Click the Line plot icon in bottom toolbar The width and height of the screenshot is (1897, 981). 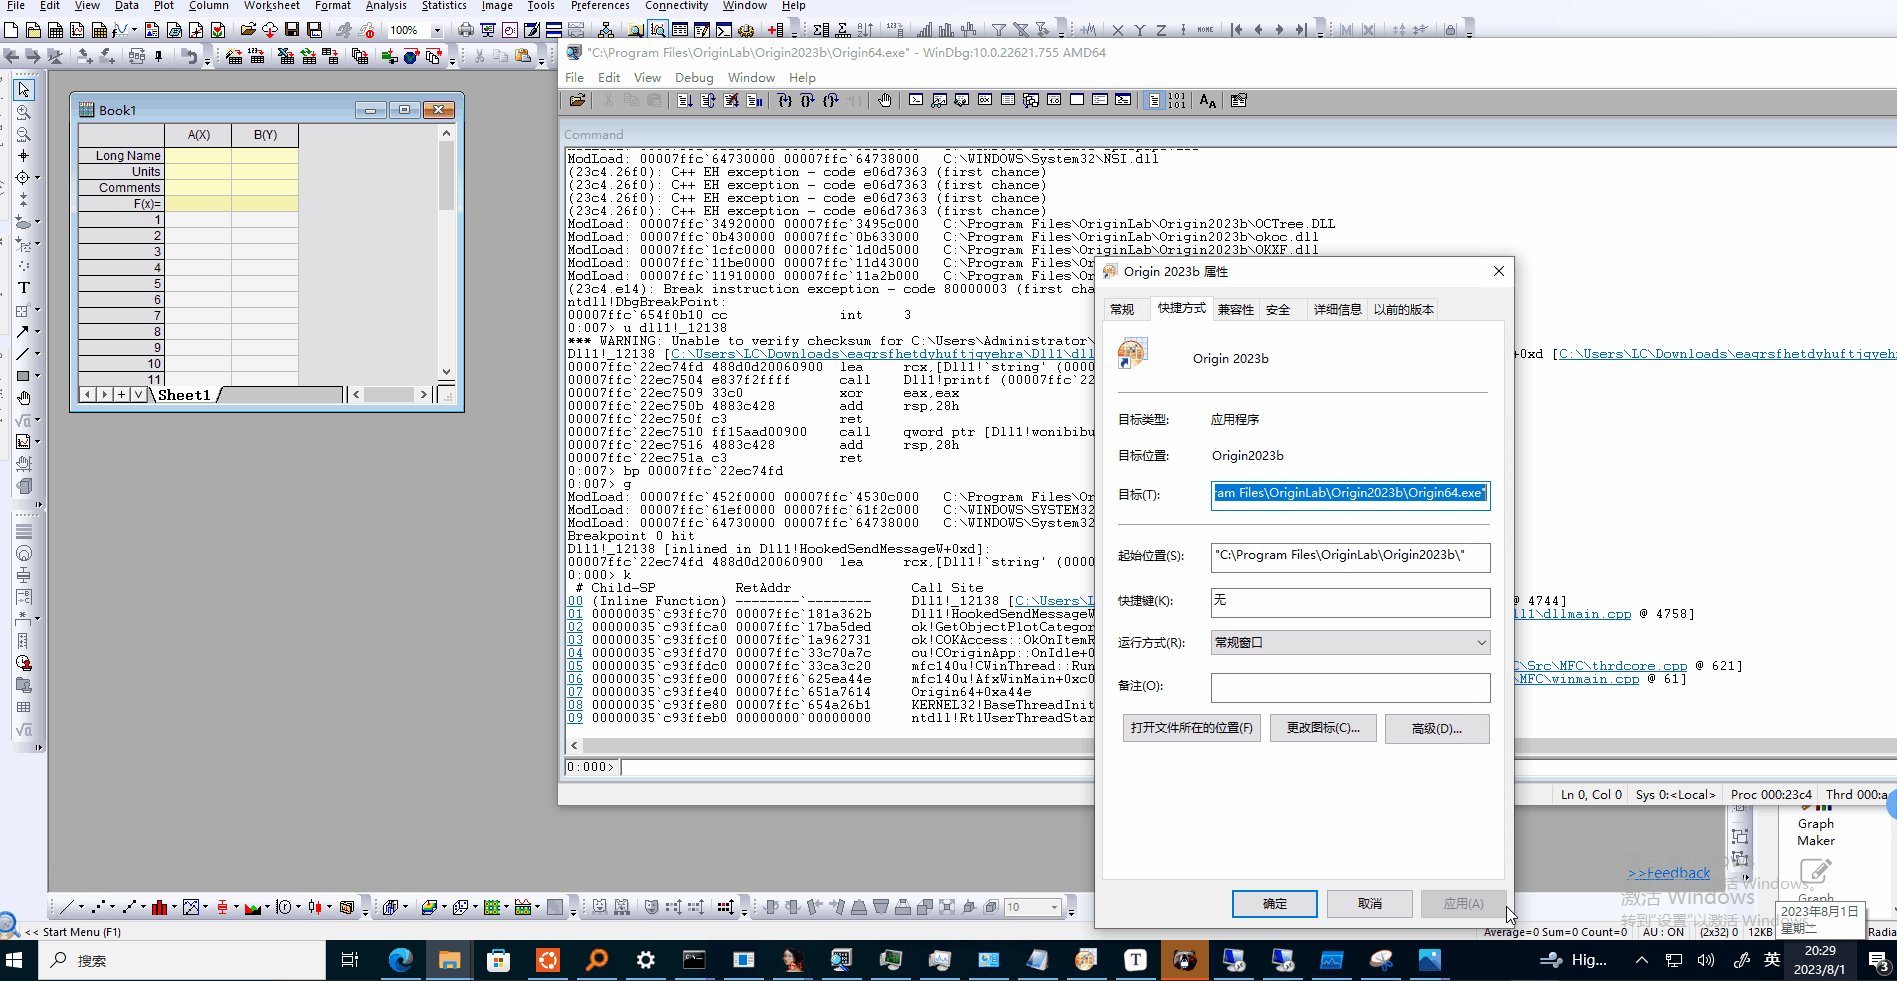[x=66, y=907]
